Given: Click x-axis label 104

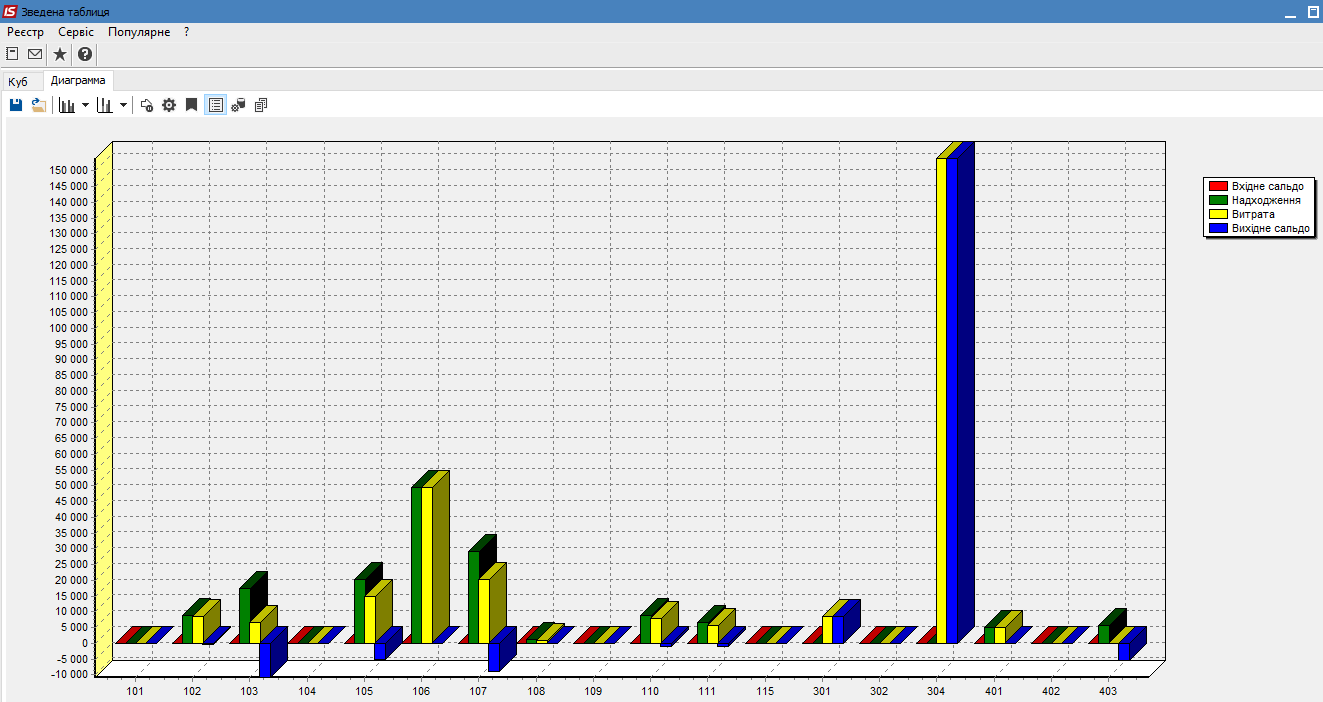Looking at the screenshot, I should point(308,691).
